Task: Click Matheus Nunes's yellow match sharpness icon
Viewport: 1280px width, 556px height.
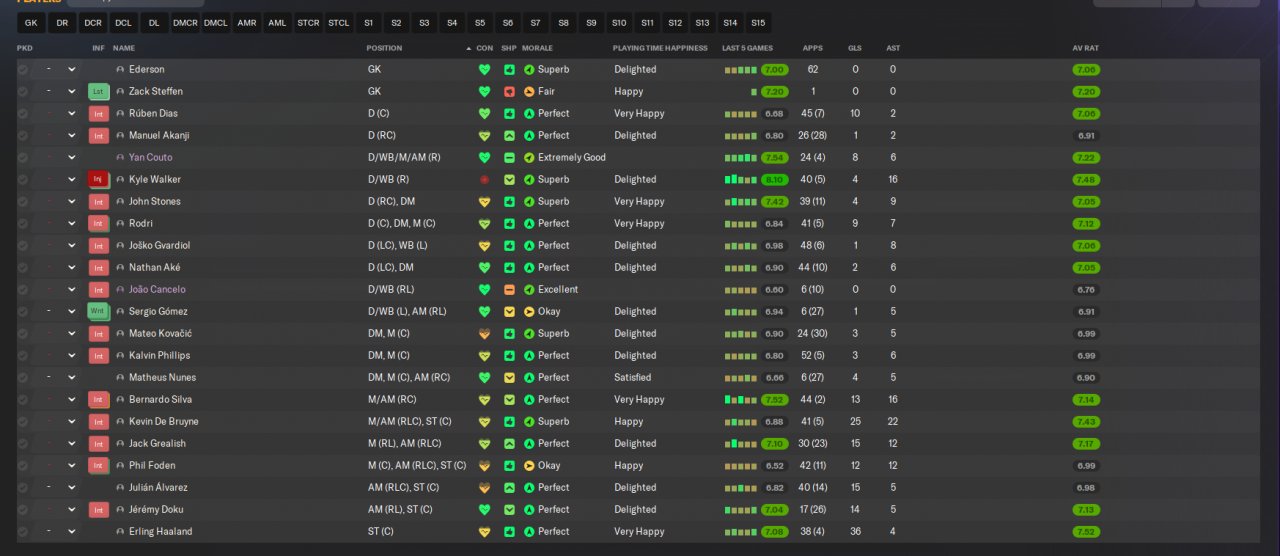Action: (509, 378)
